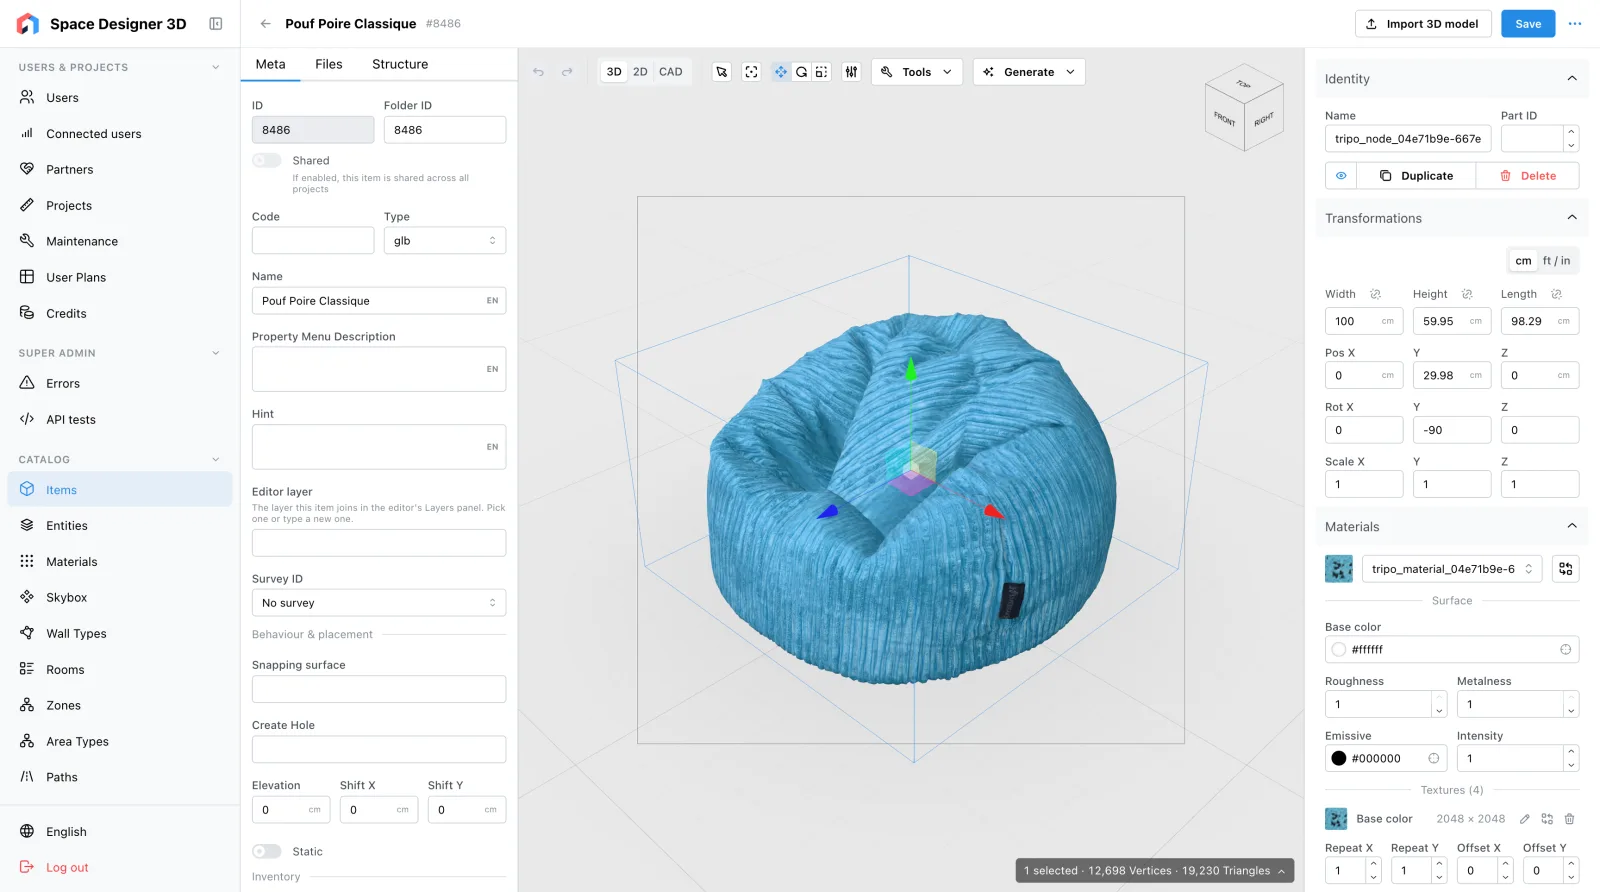Click the Delete part button
The image size is (1600, 892).
click(x=1528, y=176)
